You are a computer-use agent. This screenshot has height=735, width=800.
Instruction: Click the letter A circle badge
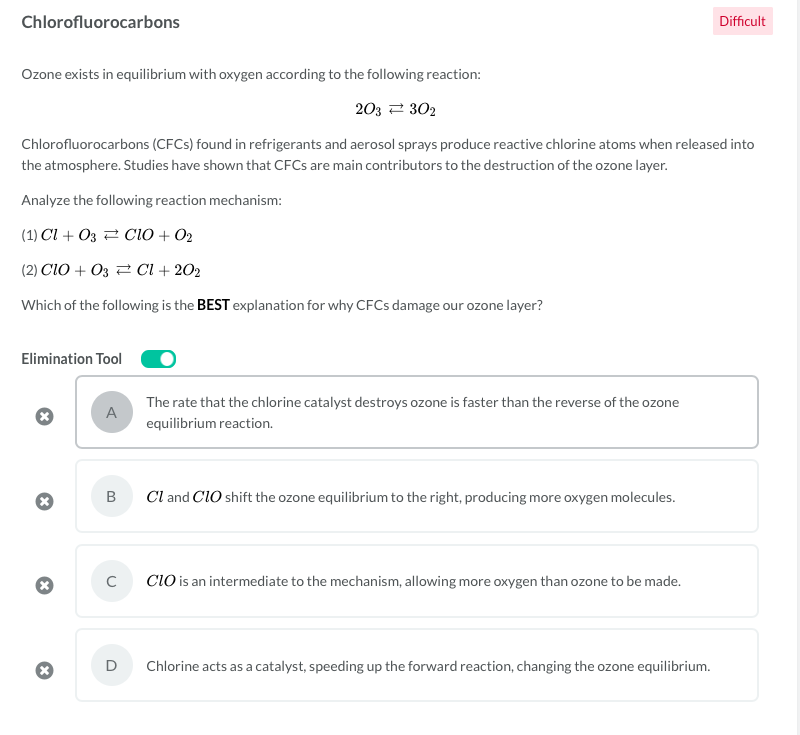[x=111, y=411]
